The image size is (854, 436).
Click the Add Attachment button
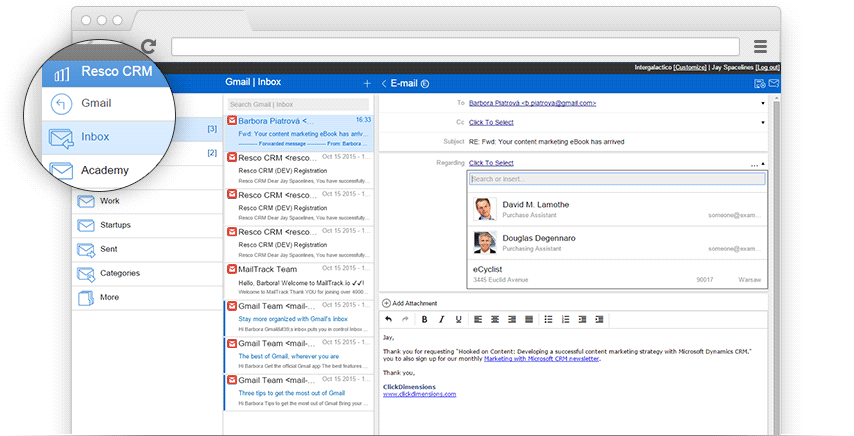[x=410, y=303]
